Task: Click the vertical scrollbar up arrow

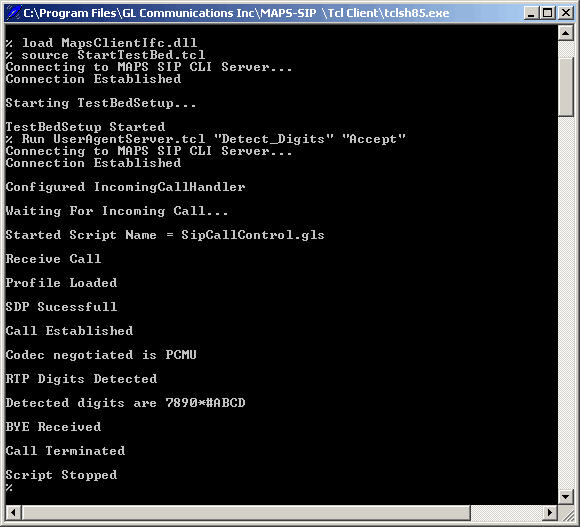Action: point(566,34)
